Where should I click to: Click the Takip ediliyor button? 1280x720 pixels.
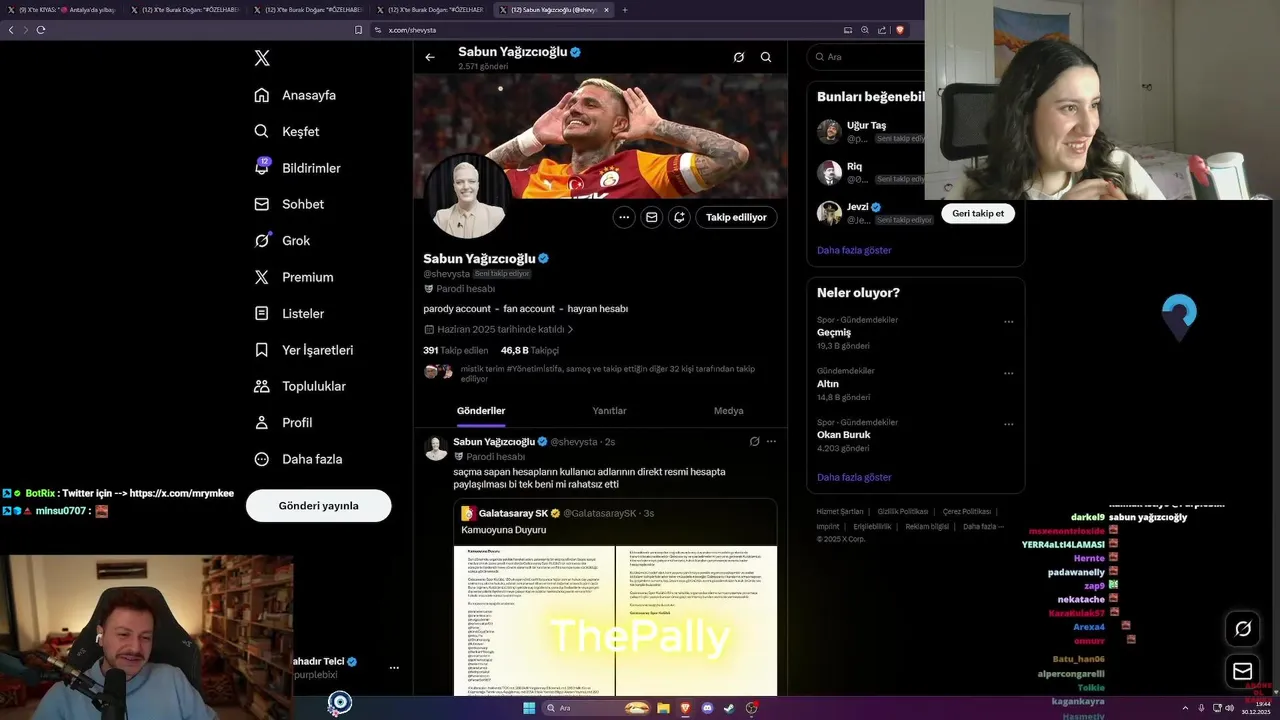[736, 217]
